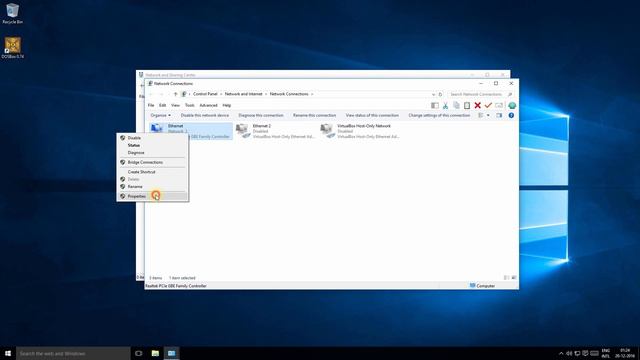Open the Edit menu
Image resolution: width=640 pixels, height=360 pixels.
162,105
